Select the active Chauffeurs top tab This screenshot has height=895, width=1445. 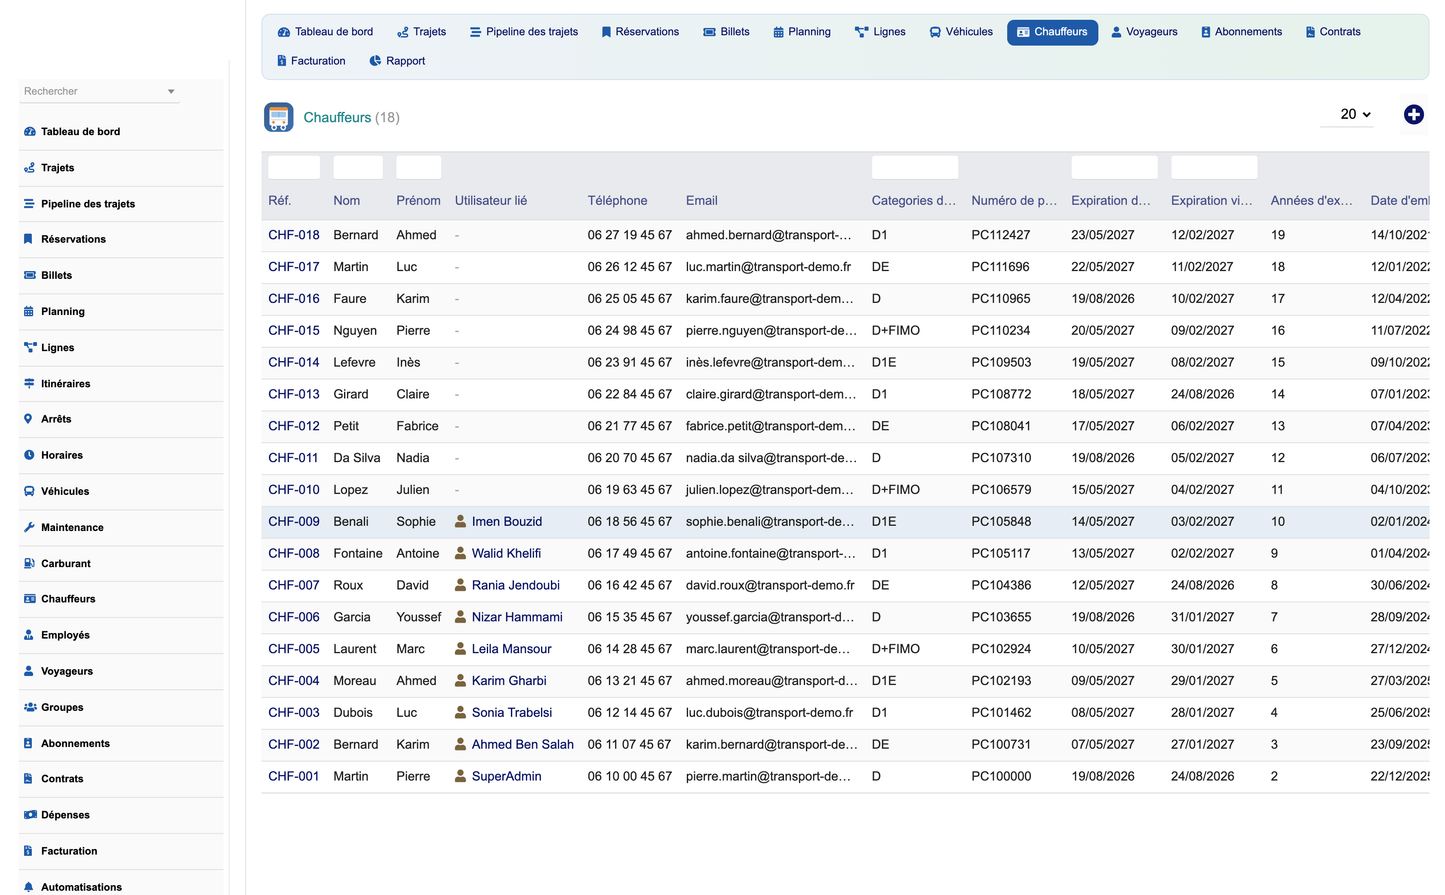(x=1052, y=32)
